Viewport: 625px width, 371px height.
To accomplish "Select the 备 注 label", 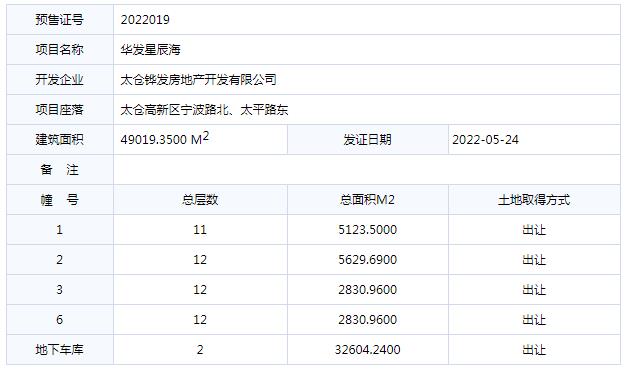I will (60, 170).
